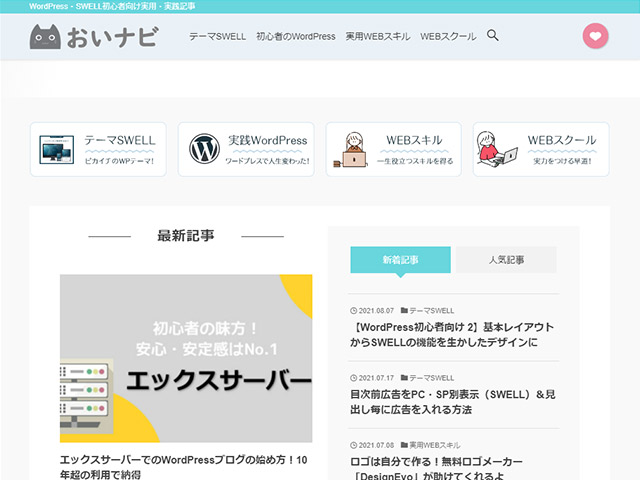Click the pink heart button
The image size is (640, 480).
click(595, 36)
